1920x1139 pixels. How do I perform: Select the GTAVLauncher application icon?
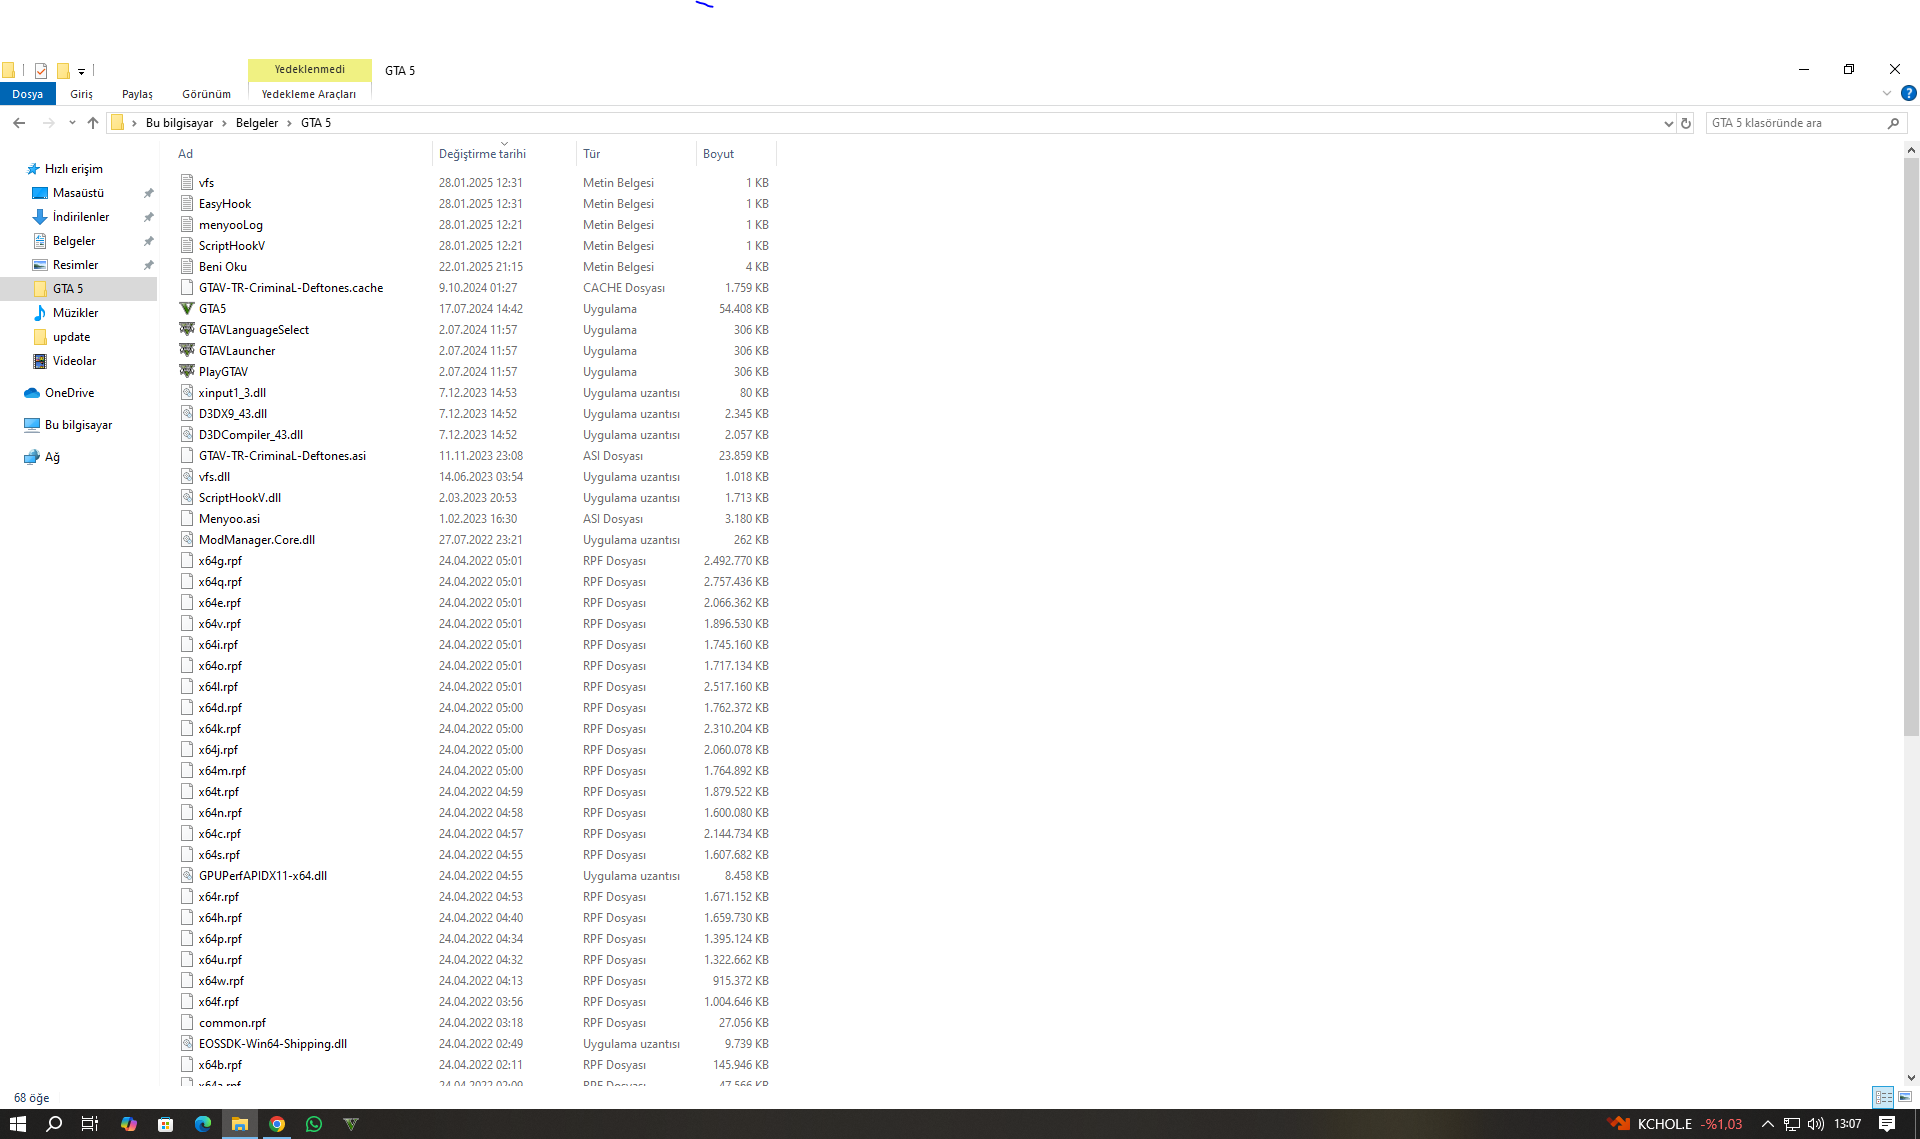click(x=187, y=351)
